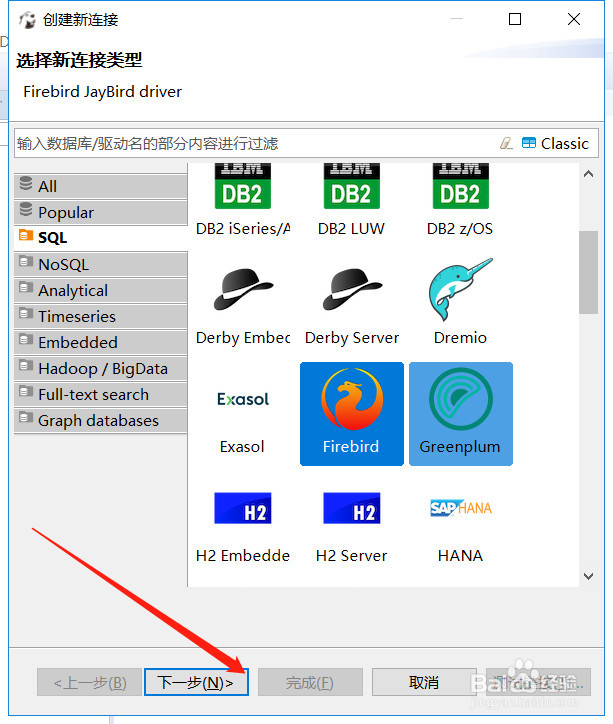Click the driver list scrollbar thumb
The image size is (613, 724).
(588, 272)
